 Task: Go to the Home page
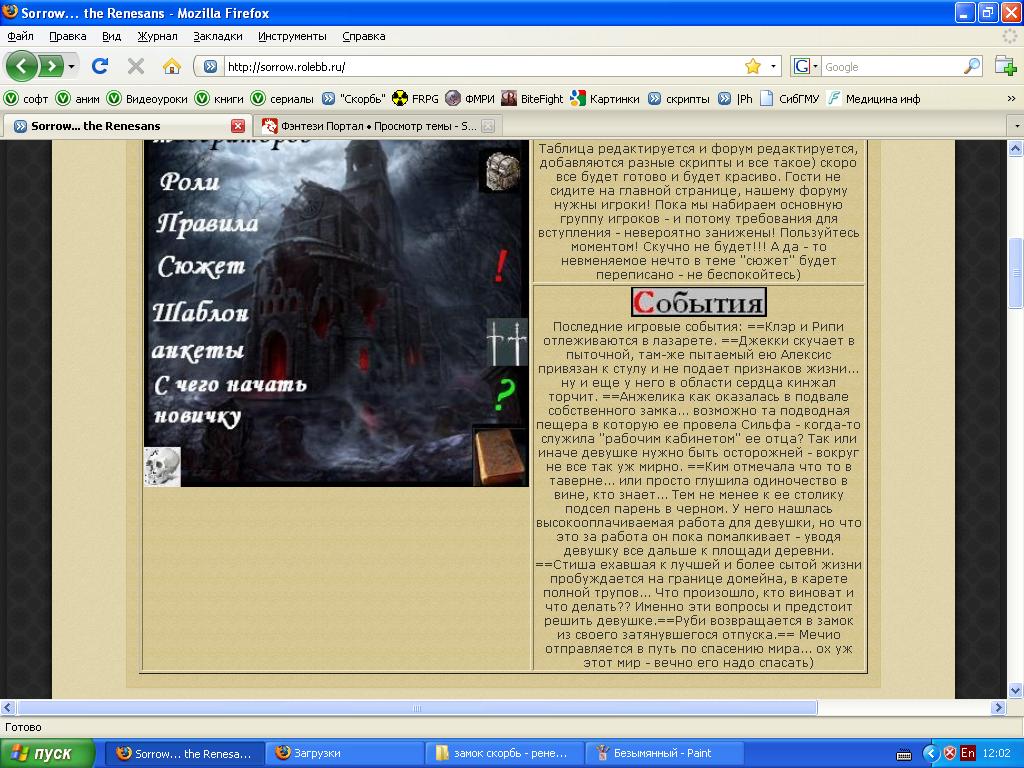tap(172, 66)
